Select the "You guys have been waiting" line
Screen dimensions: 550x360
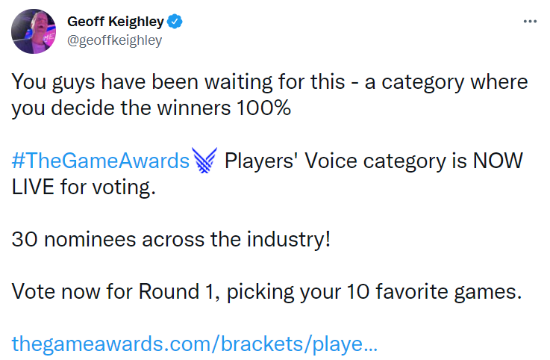pyautogui.click(x=270, y=82)
